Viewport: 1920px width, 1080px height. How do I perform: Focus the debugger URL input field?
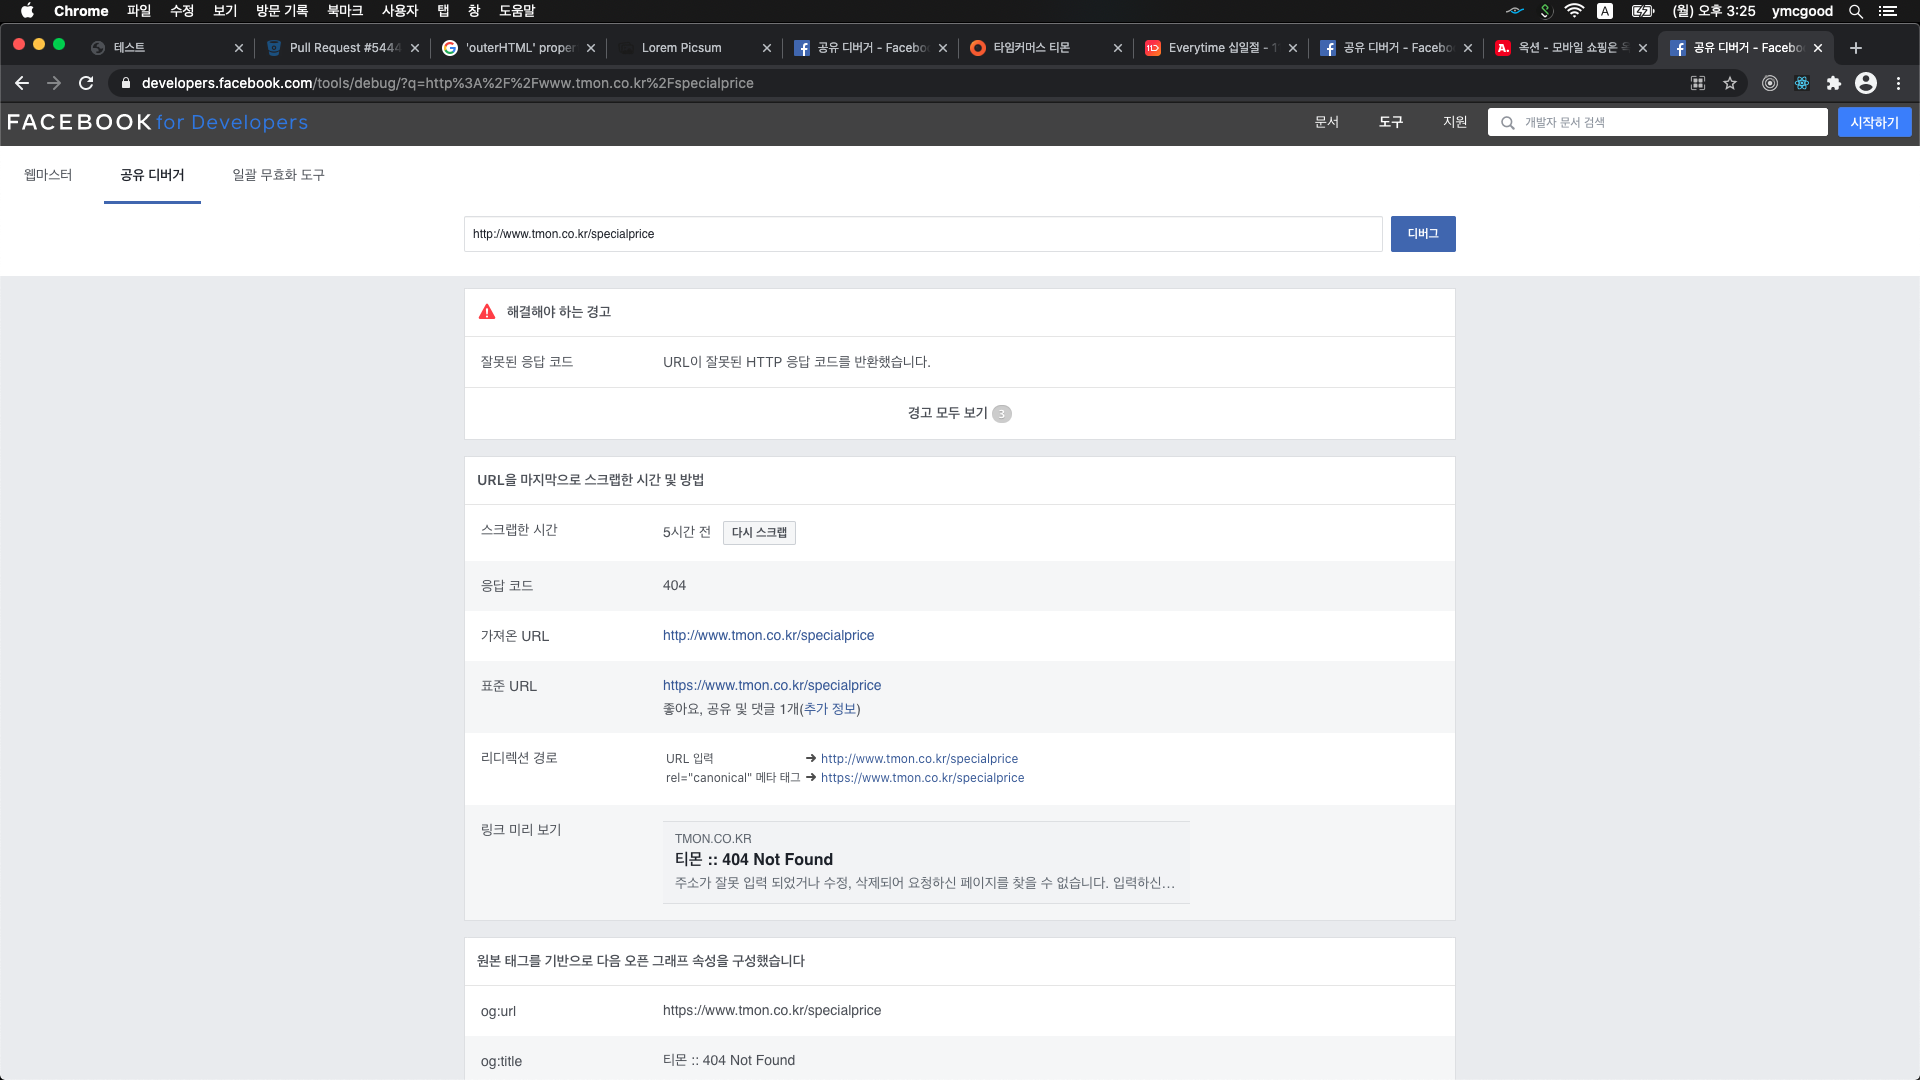click(923, 234)
